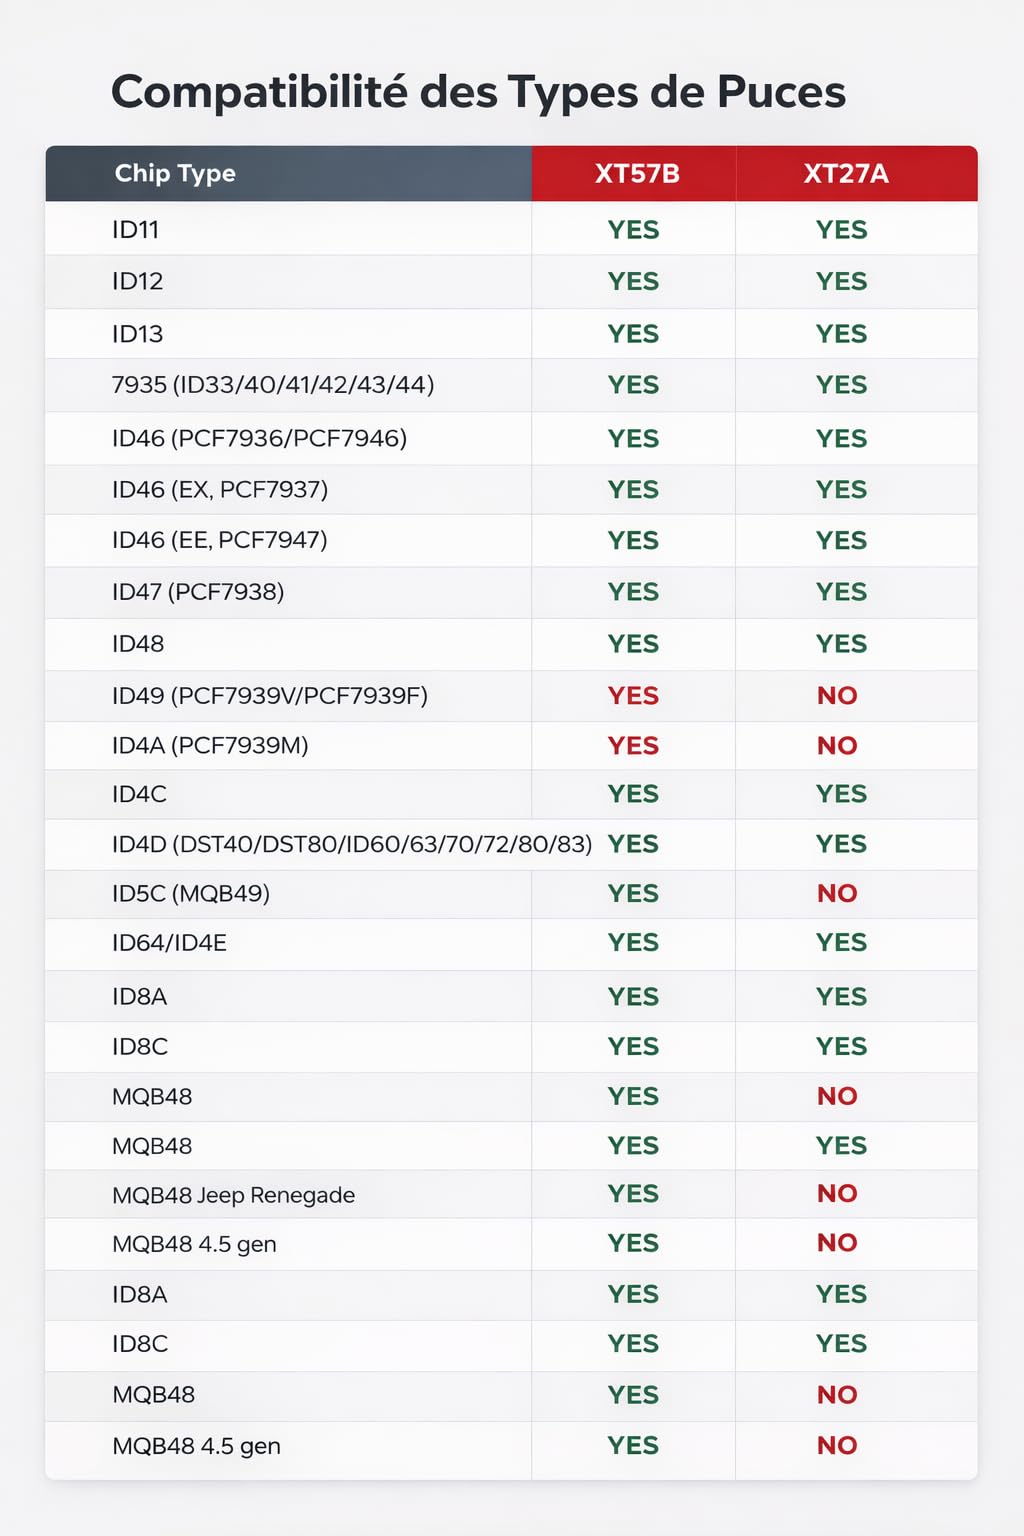Select the ID47 (PCF7938) row
Image resolution: width=1024 pixels, height=1536 pixels.
[x=511, y=592]
